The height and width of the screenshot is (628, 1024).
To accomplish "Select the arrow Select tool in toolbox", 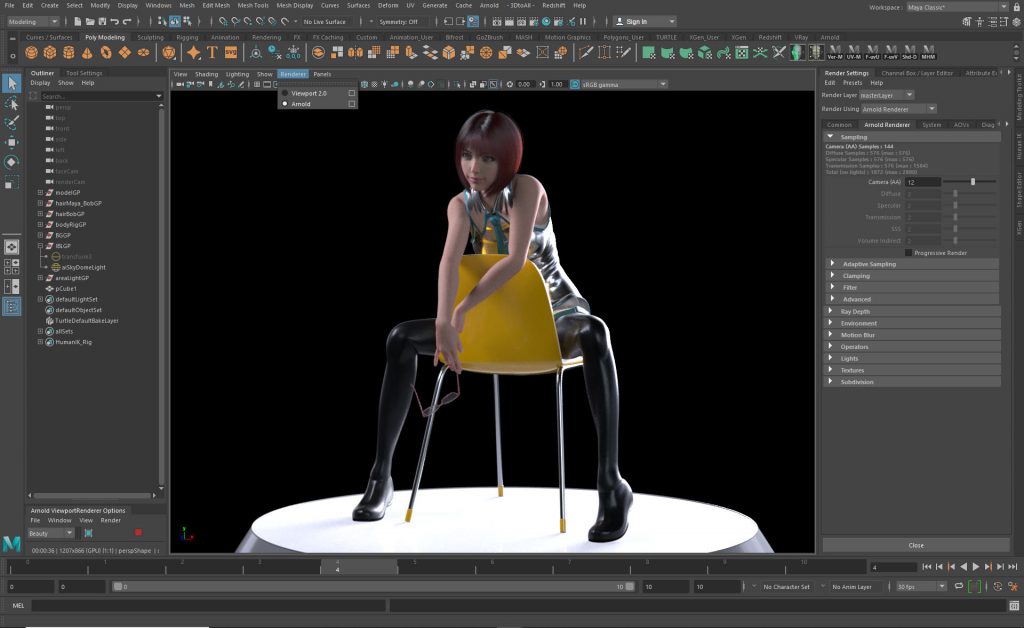I will pos(11,83).
